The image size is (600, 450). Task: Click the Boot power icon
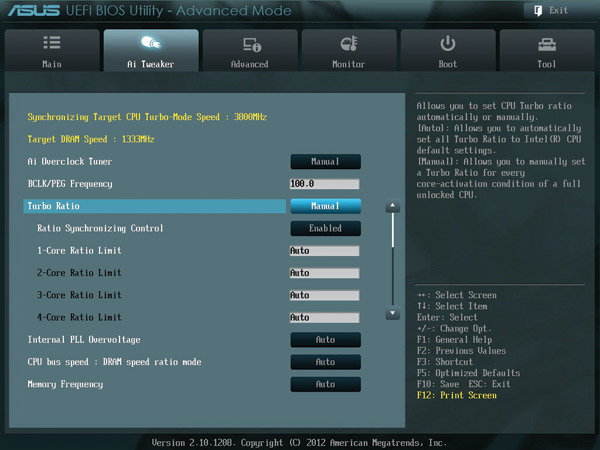(x=447, y=44)
